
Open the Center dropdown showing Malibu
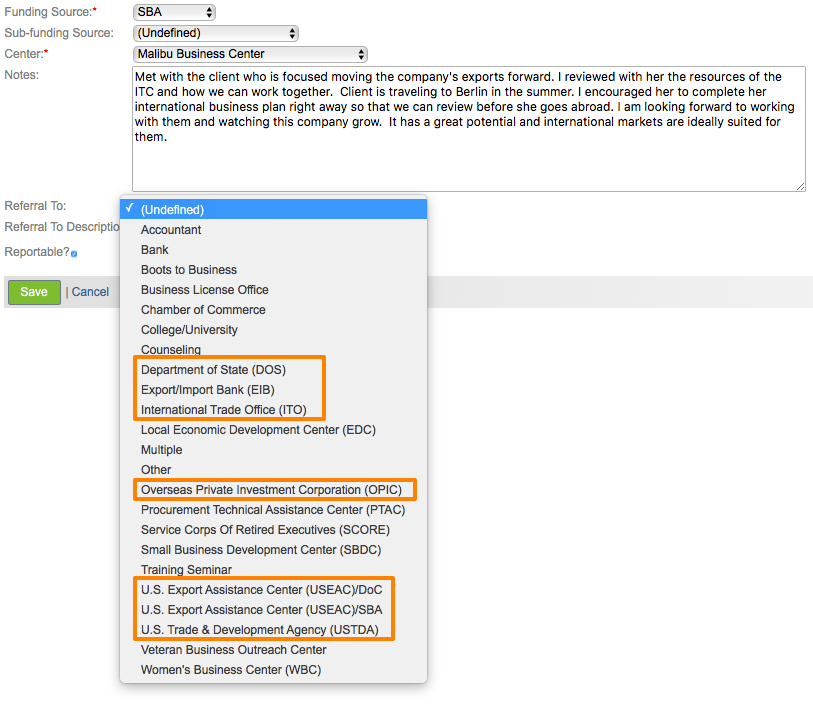pyautogui.click(x=250, y=54)
